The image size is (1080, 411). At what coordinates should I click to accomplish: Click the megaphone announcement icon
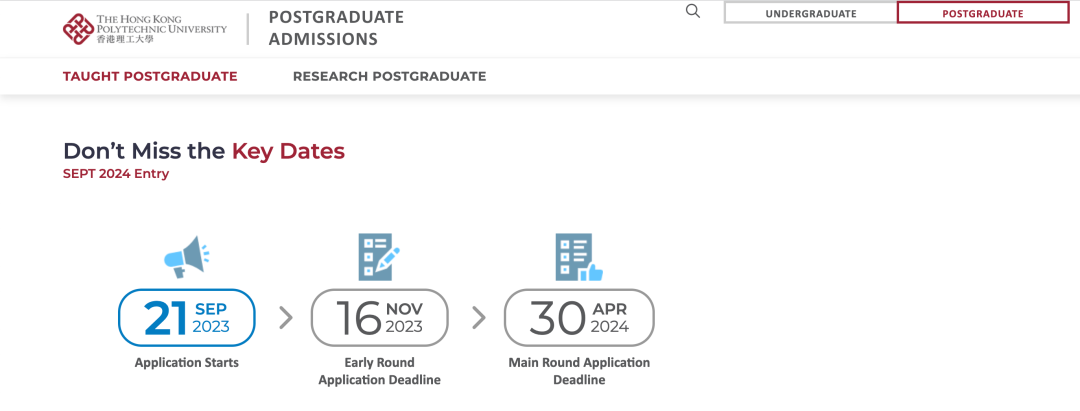(x=186, y=256)
